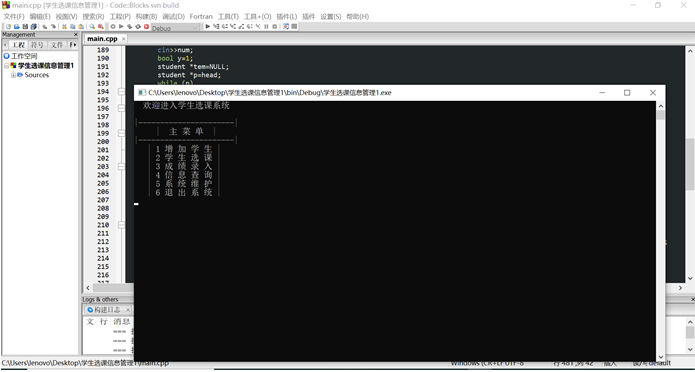Viewport: 695px width, 372px height.
Task: Toggle code fold marker at line 203
Action: pos(121,166)
